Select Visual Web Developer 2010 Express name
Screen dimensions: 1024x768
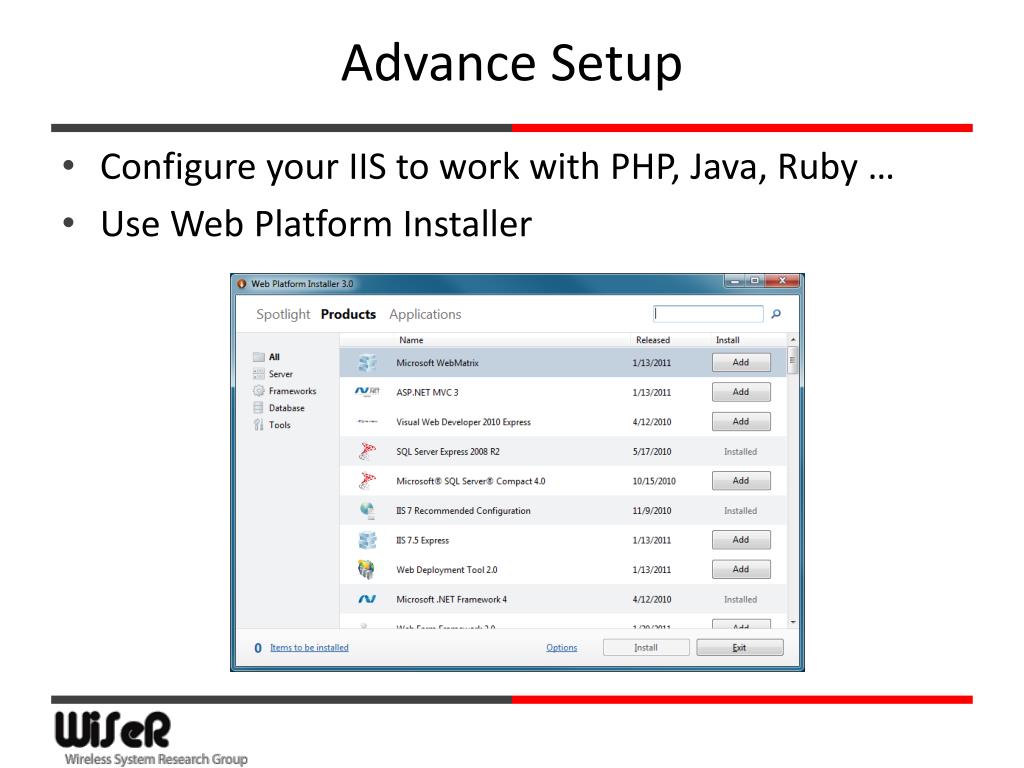point(463,422)
